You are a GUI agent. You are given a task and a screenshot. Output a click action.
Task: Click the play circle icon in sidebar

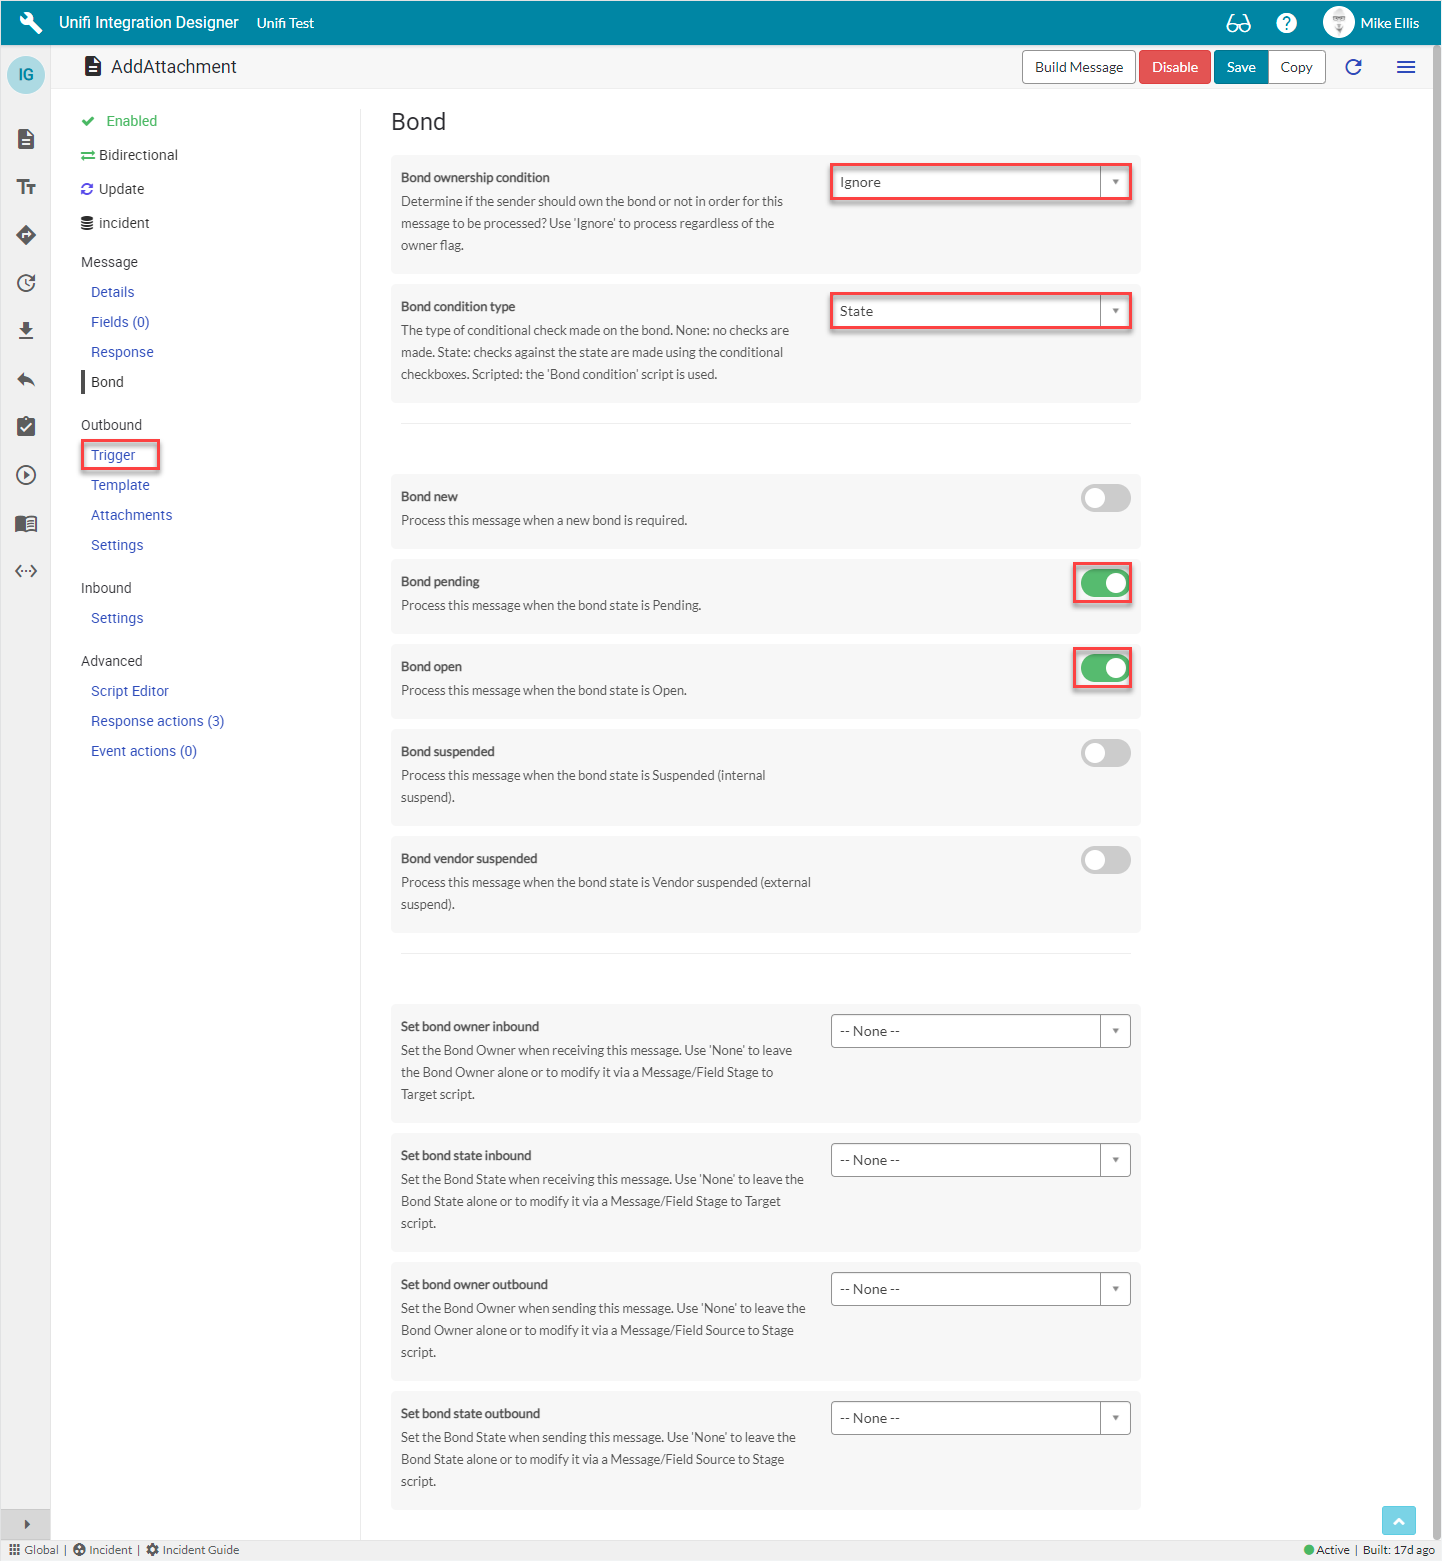click(x=26, y=475)
